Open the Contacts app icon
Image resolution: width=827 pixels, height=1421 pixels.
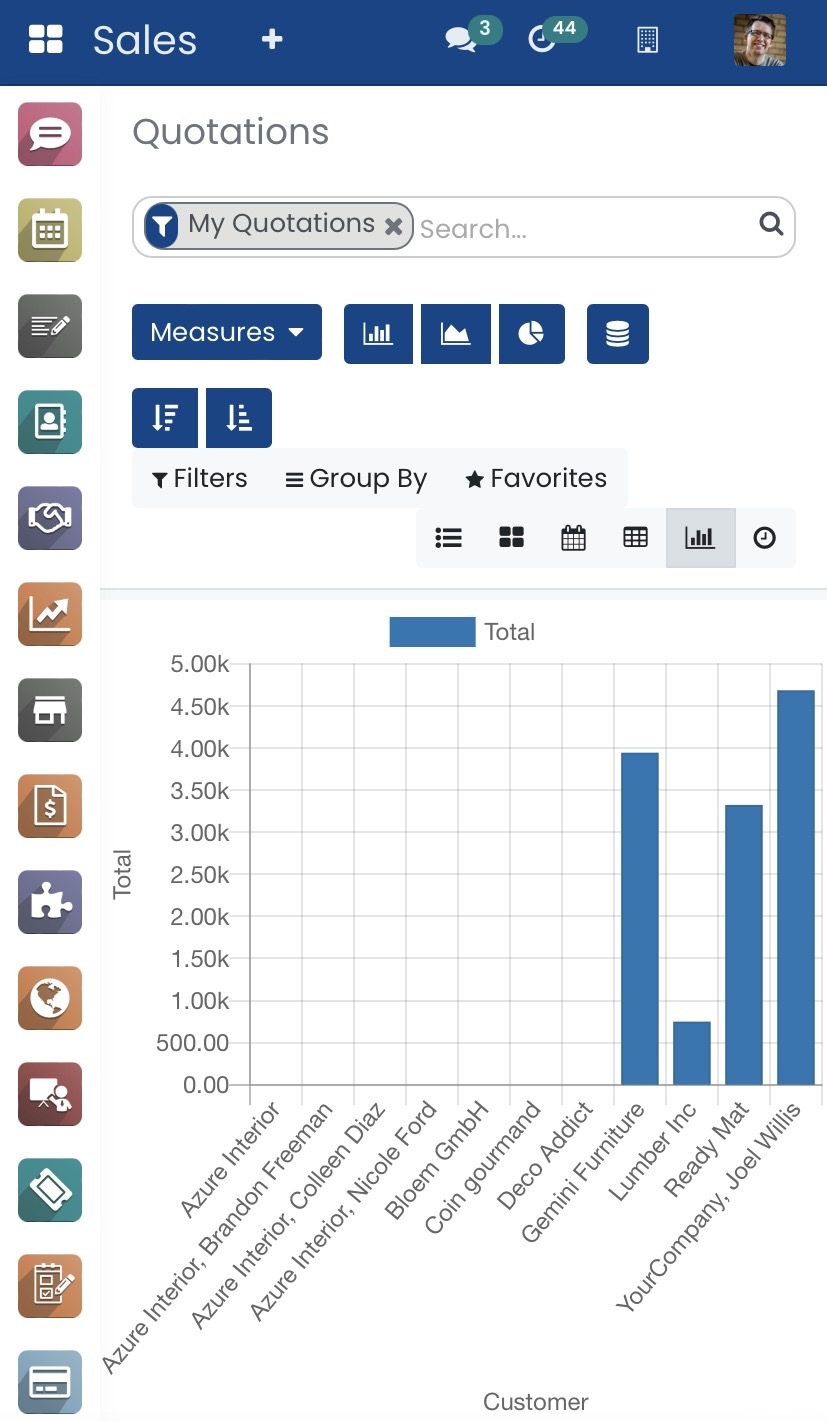click(50, 422)
